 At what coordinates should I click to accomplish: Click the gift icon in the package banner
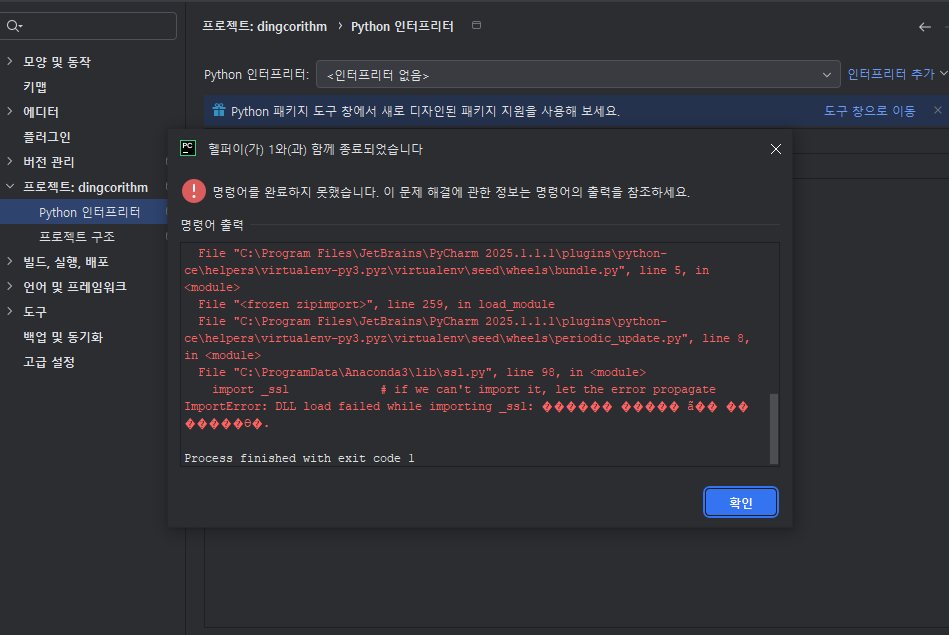pyautogui.click(x=218, y=110)
